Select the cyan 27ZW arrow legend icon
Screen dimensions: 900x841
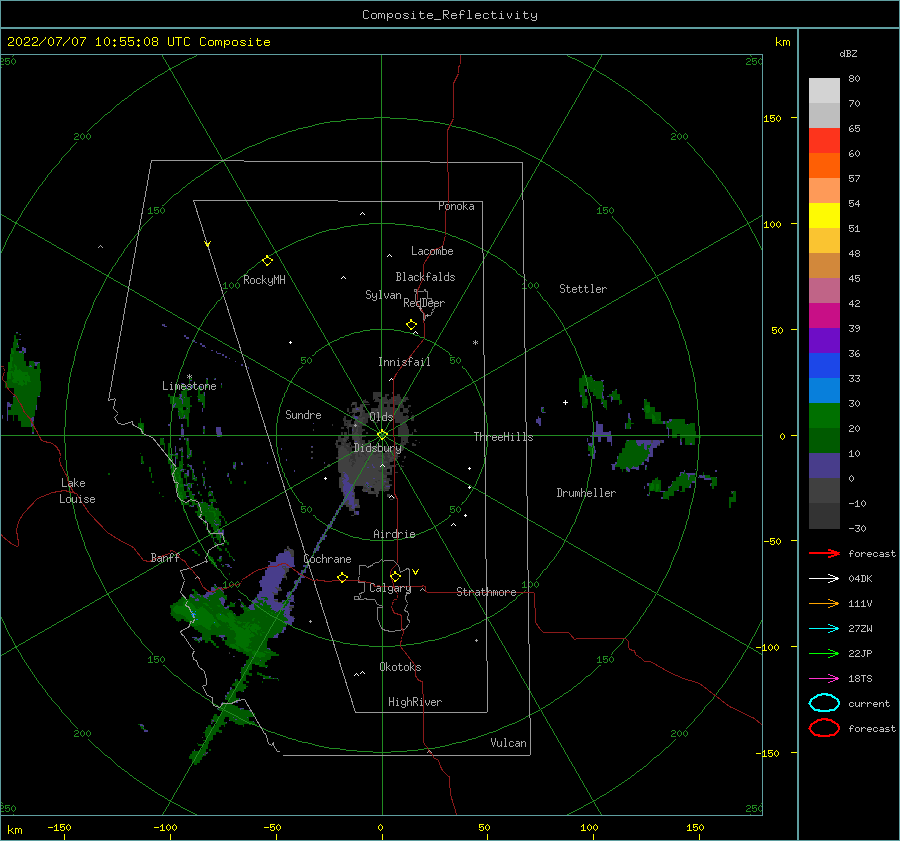tap(824, 629)
